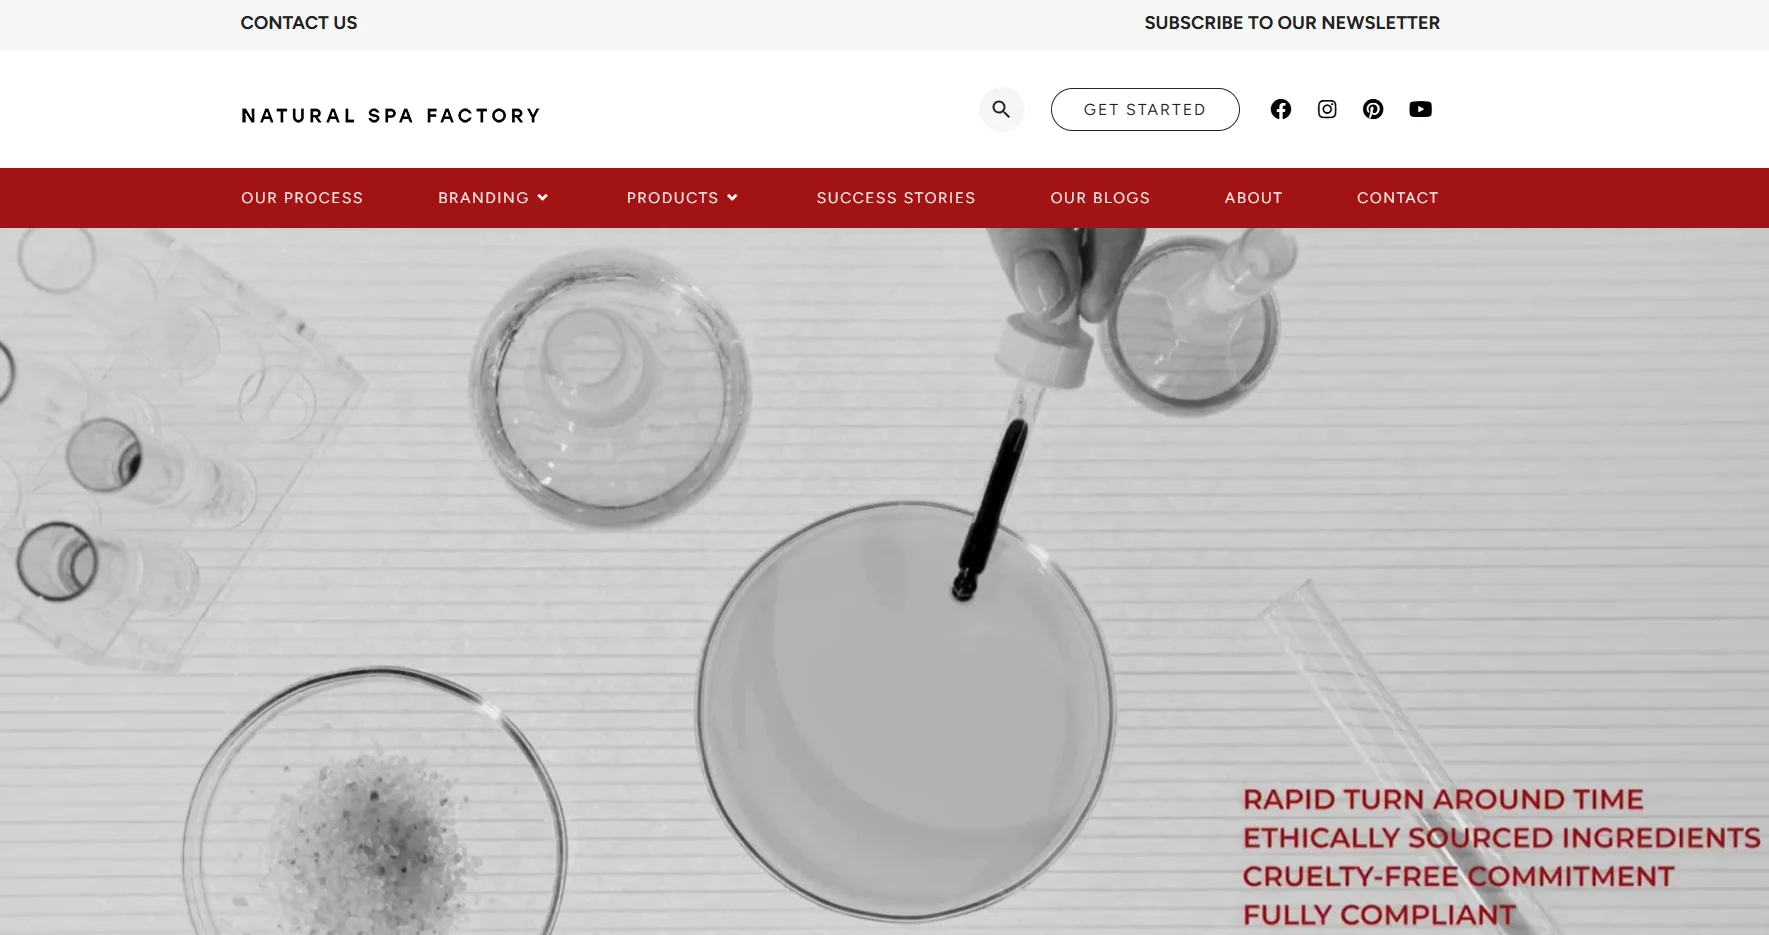Screen dimensions: 1769x935
Task: Click Subscribe To Our Newsletter link
Action: [x=1292, y=23]
